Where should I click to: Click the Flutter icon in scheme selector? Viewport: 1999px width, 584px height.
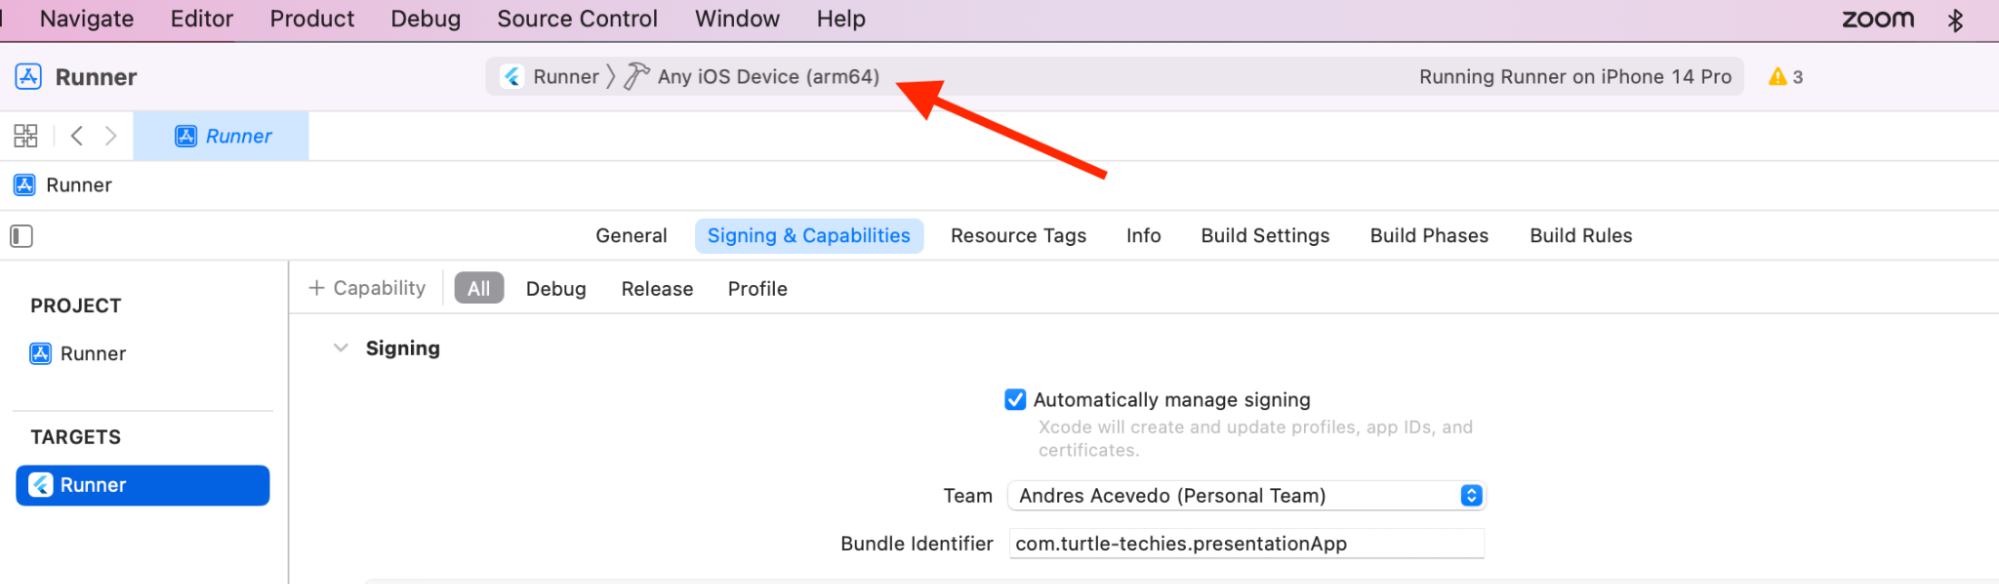(513, 77)
